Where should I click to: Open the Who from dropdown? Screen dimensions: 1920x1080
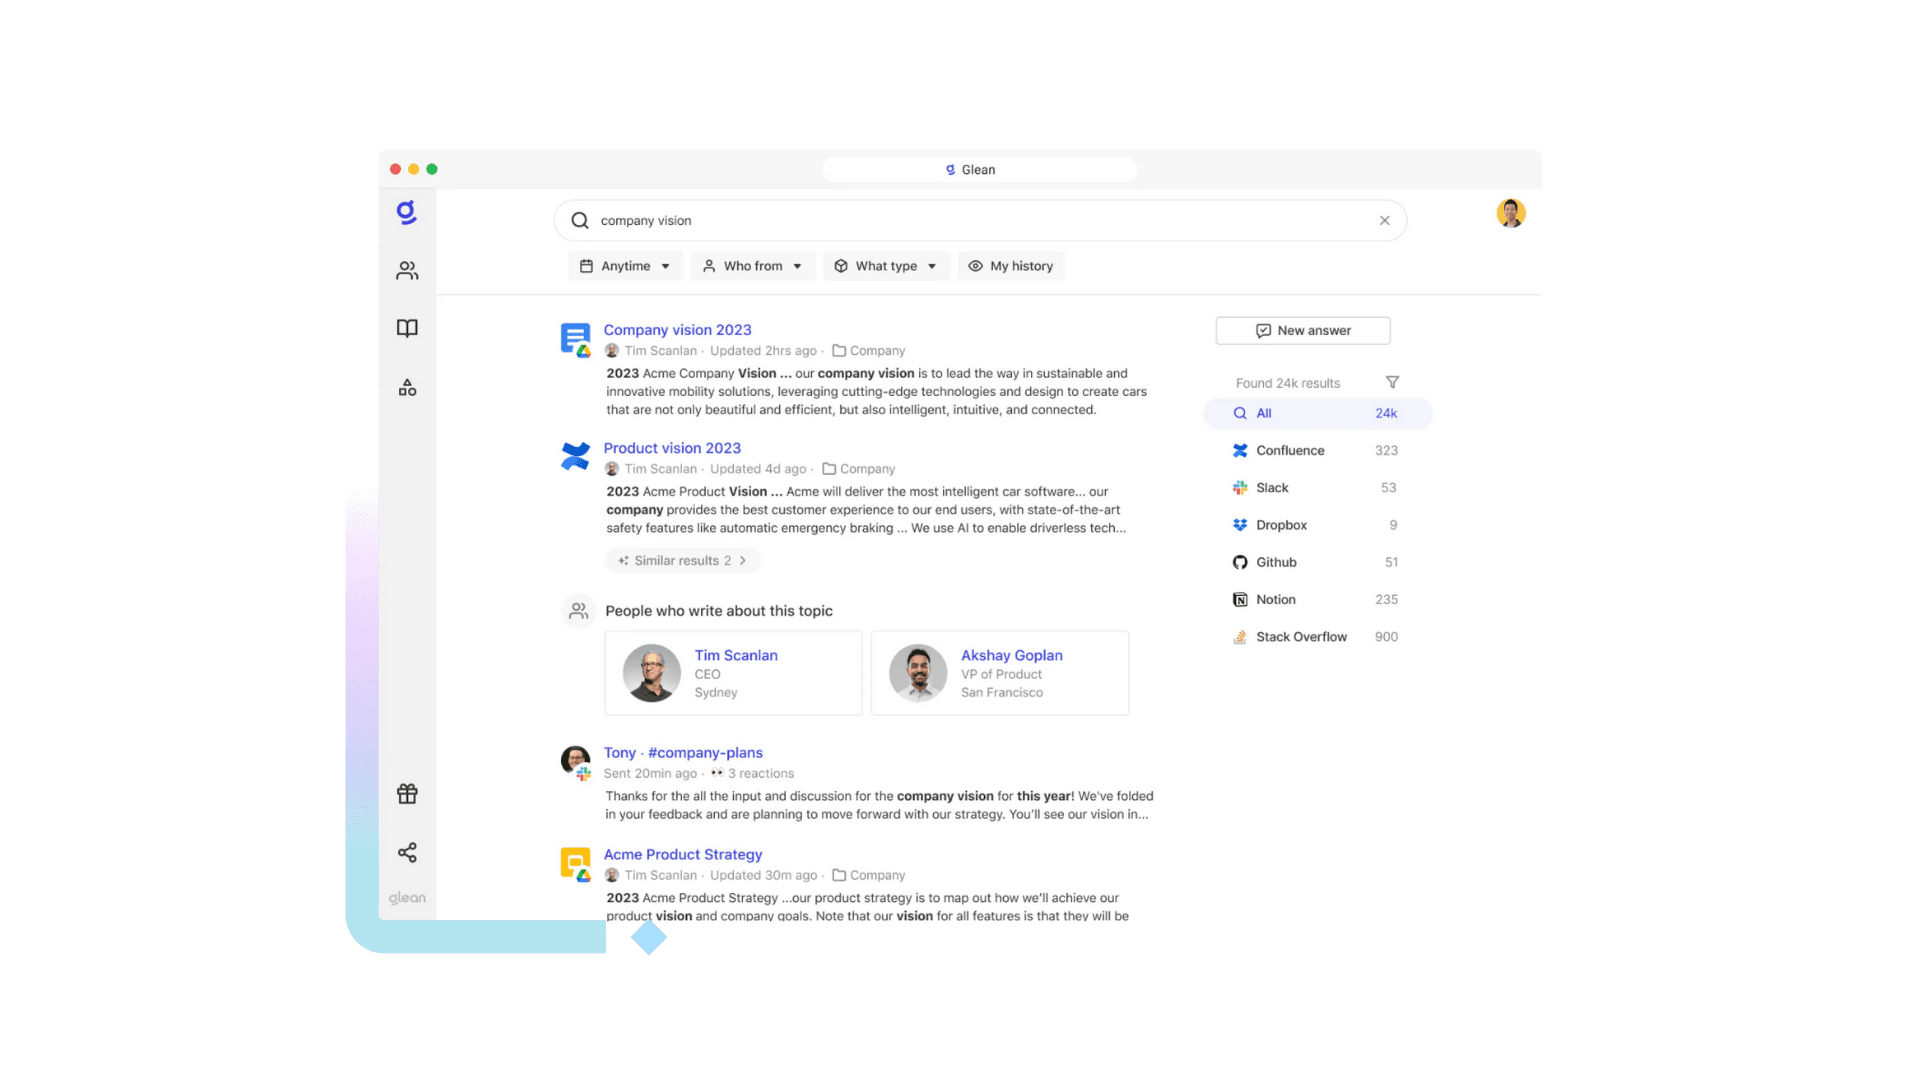click(x=752, y=266)
